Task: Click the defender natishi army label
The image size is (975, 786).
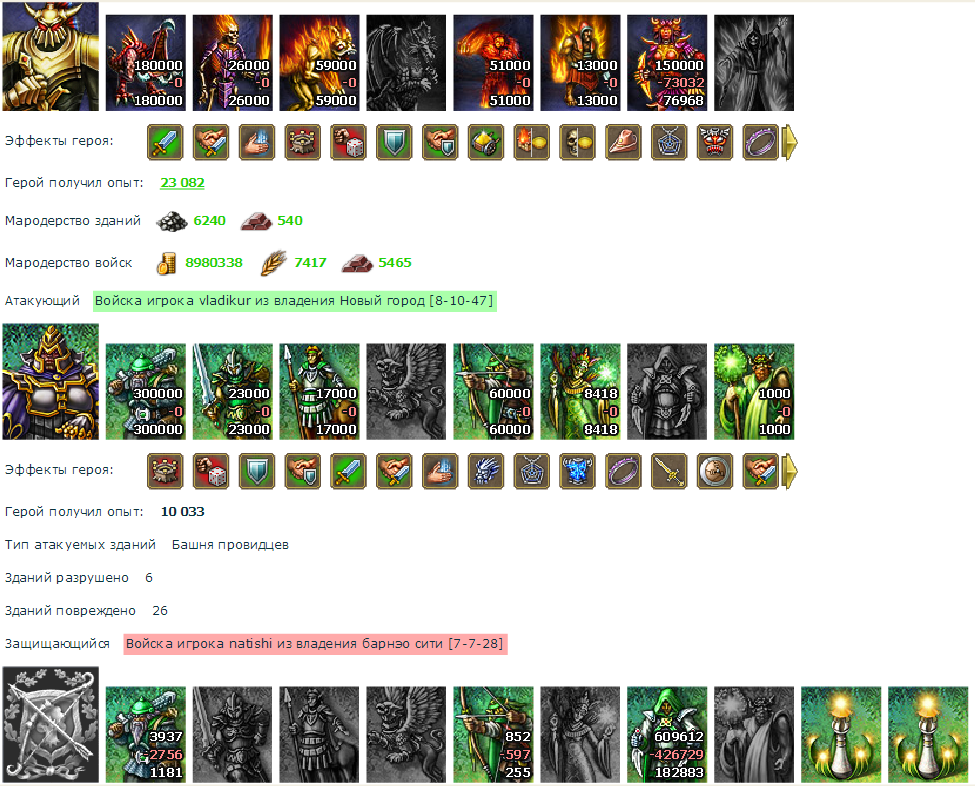Action: (315, 644)
